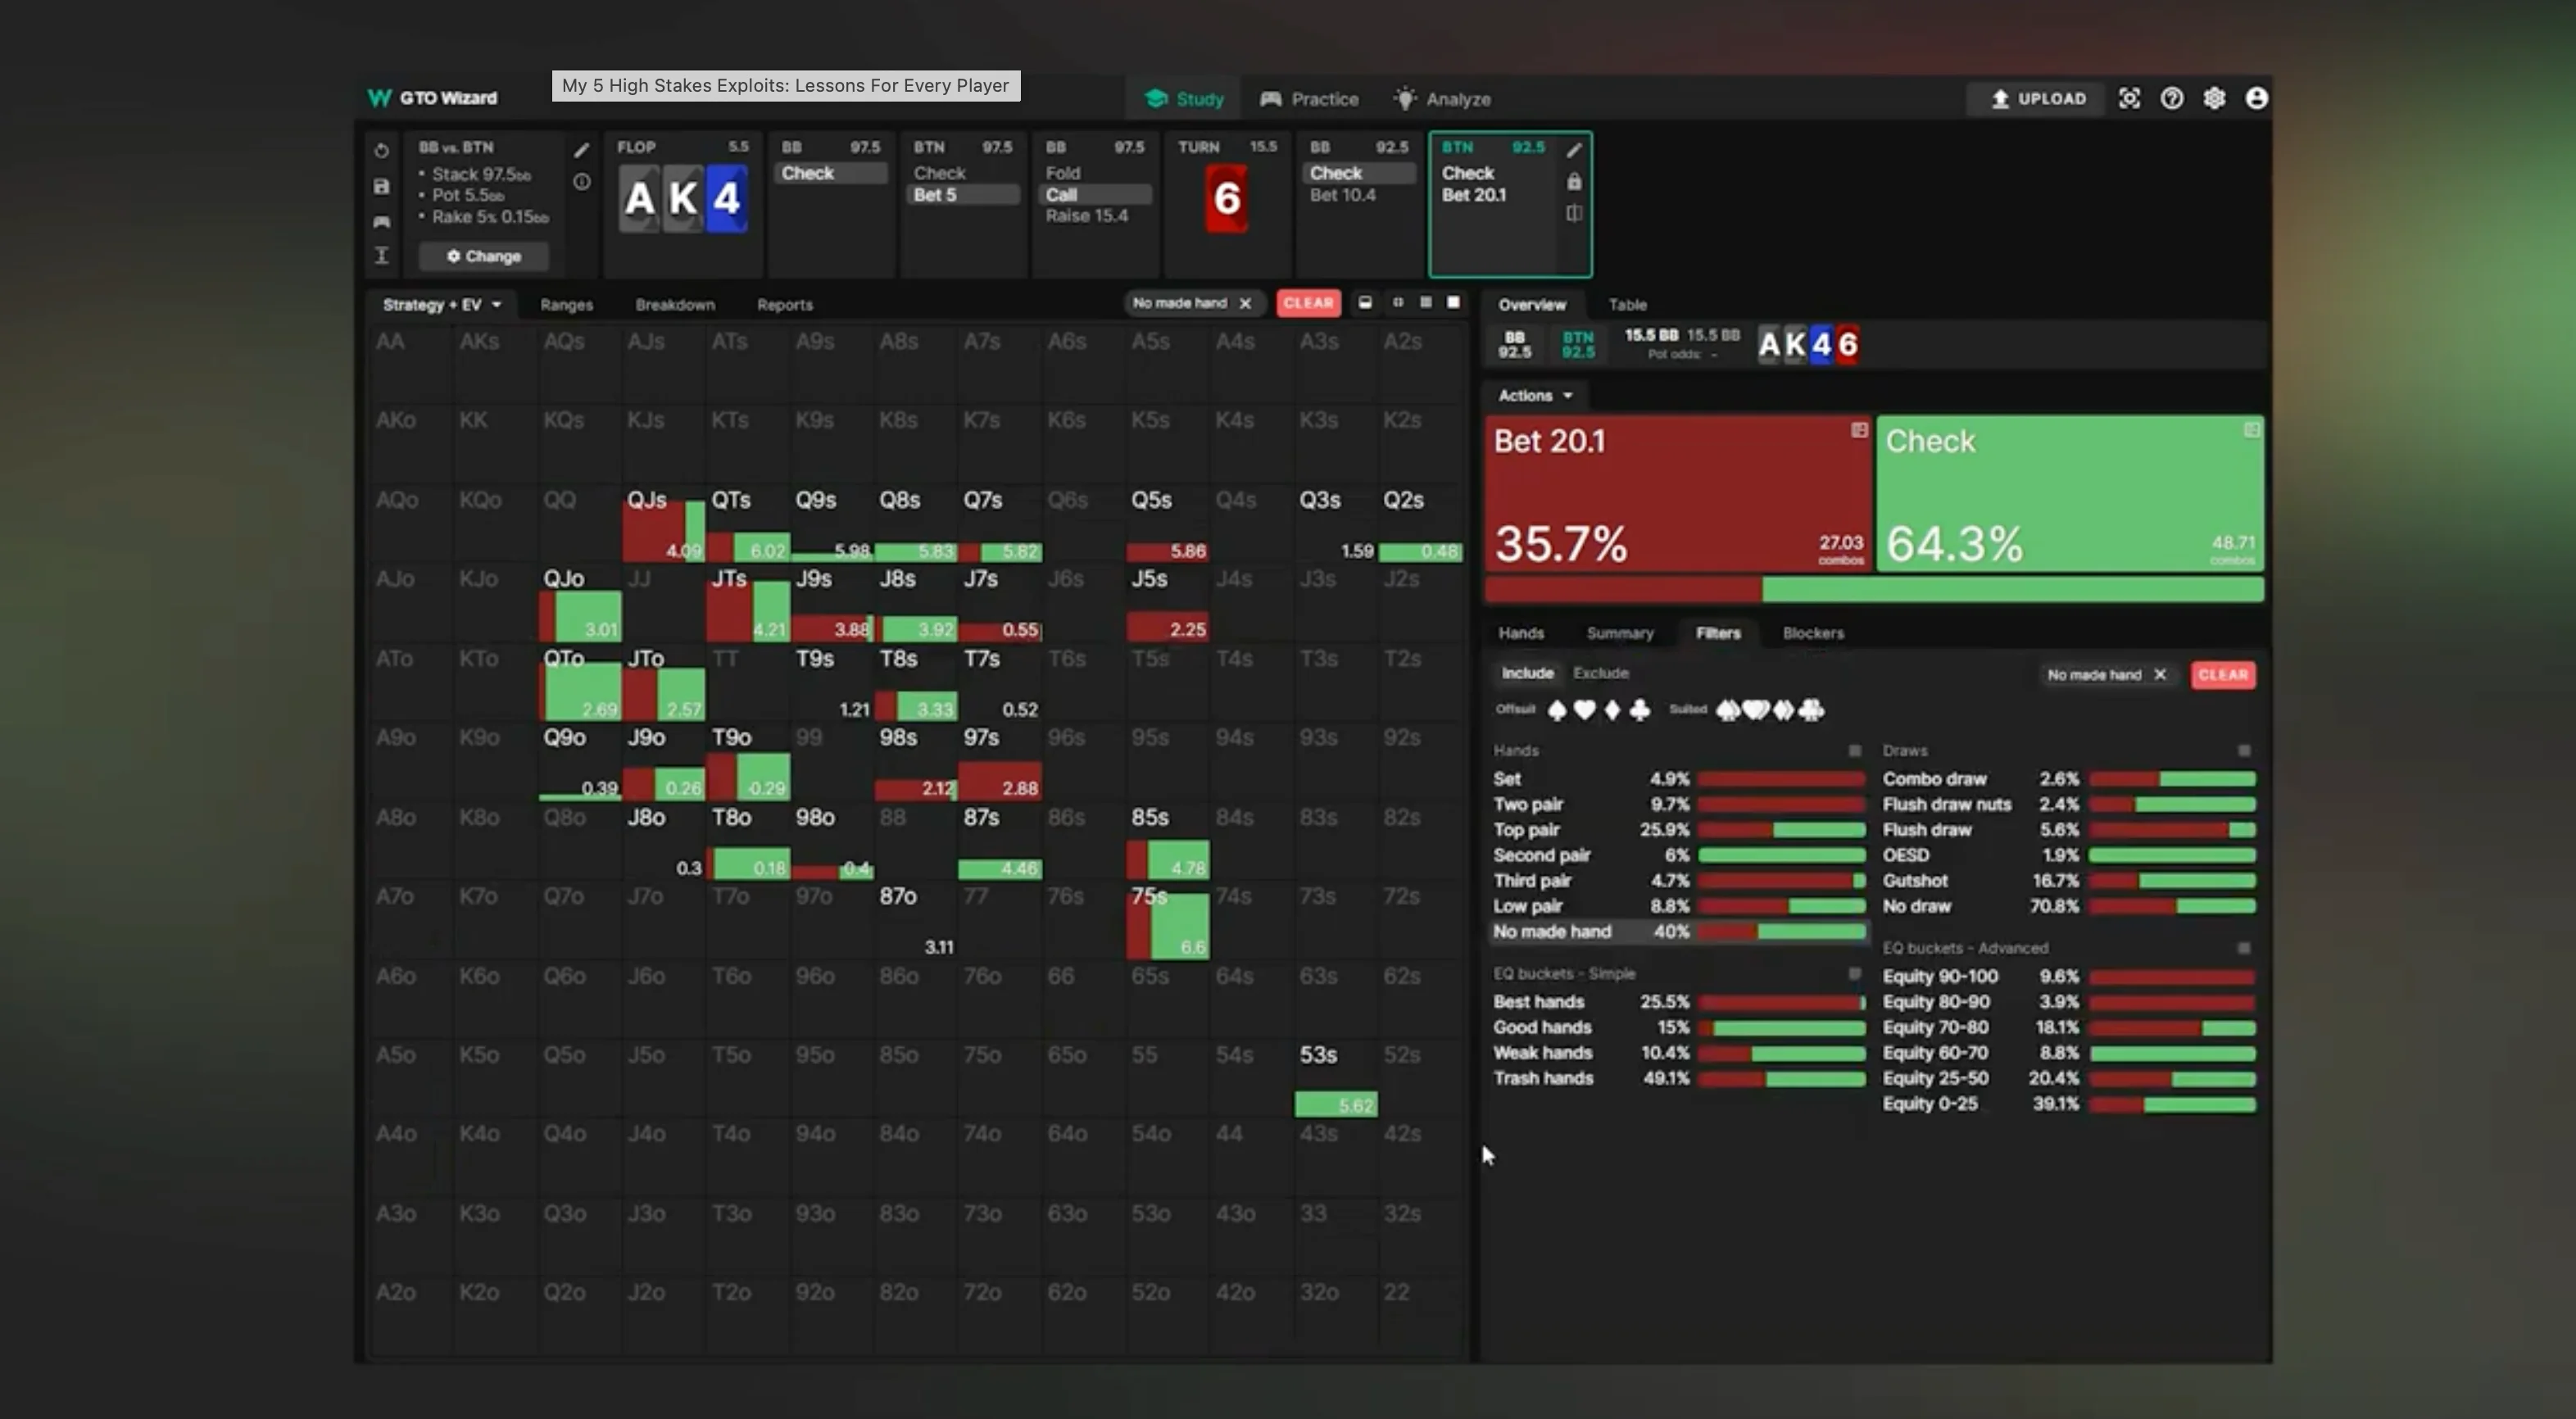Click the compare book icon on BTN card
Viewport: 2576px width, 1419px height.
coord(1574,213)
